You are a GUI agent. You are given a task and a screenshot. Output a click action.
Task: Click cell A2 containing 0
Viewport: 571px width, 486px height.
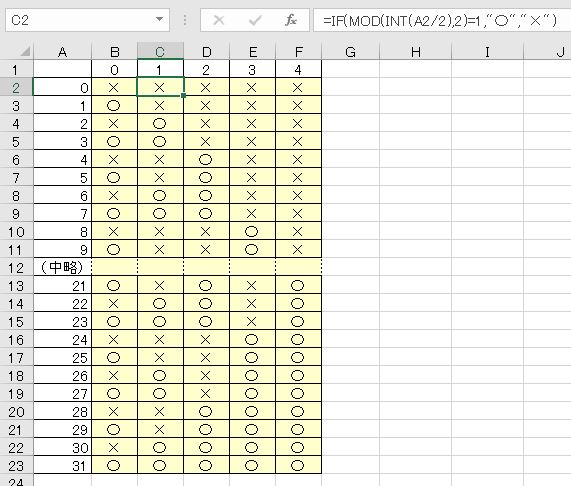[x=62, y=87]
